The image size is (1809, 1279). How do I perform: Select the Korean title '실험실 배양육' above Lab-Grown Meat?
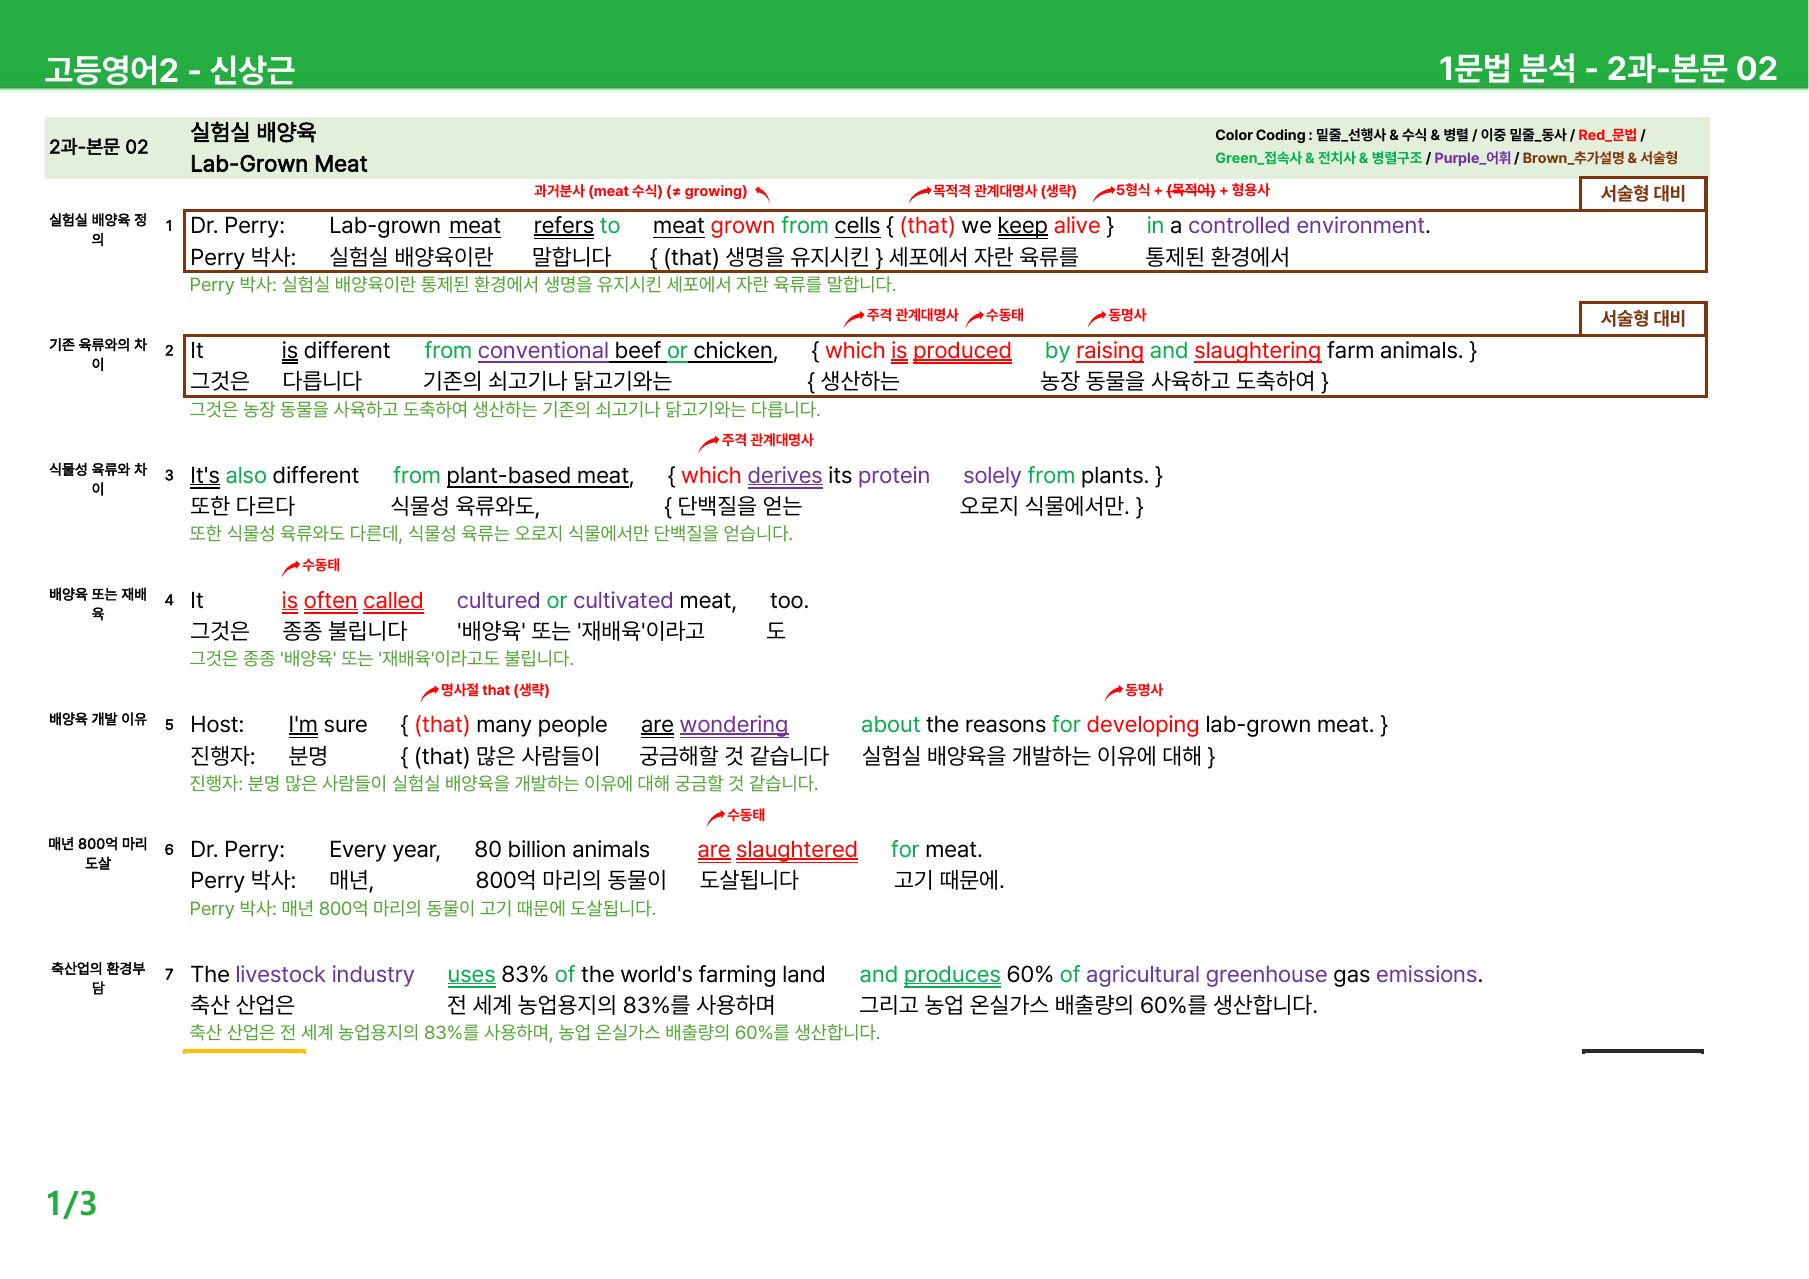pos(253,132)
